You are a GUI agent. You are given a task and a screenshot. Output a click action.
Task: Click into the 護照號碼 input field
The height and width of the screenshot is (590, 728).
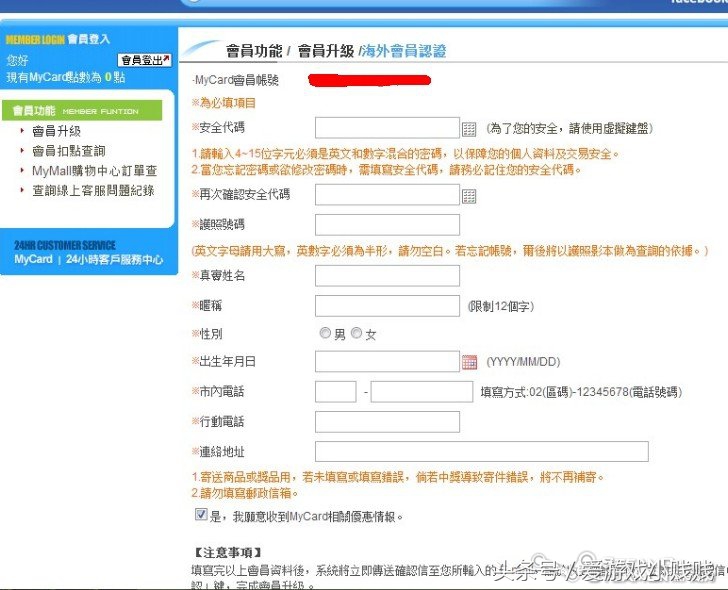[x=387, y=225]
